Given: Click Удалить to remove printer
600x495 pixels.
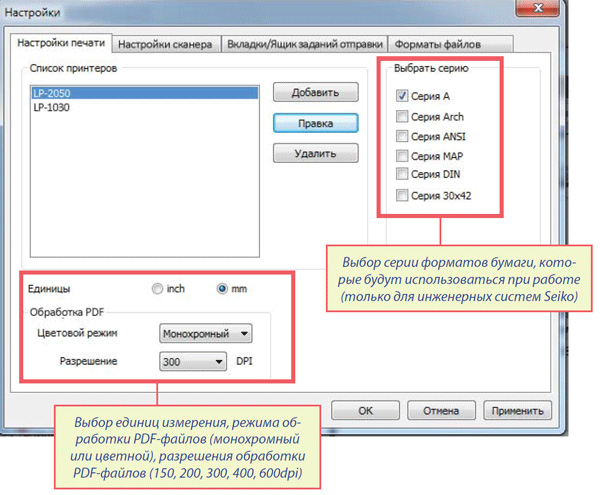Looking at the screenshot, I should (x=316, y=154).
